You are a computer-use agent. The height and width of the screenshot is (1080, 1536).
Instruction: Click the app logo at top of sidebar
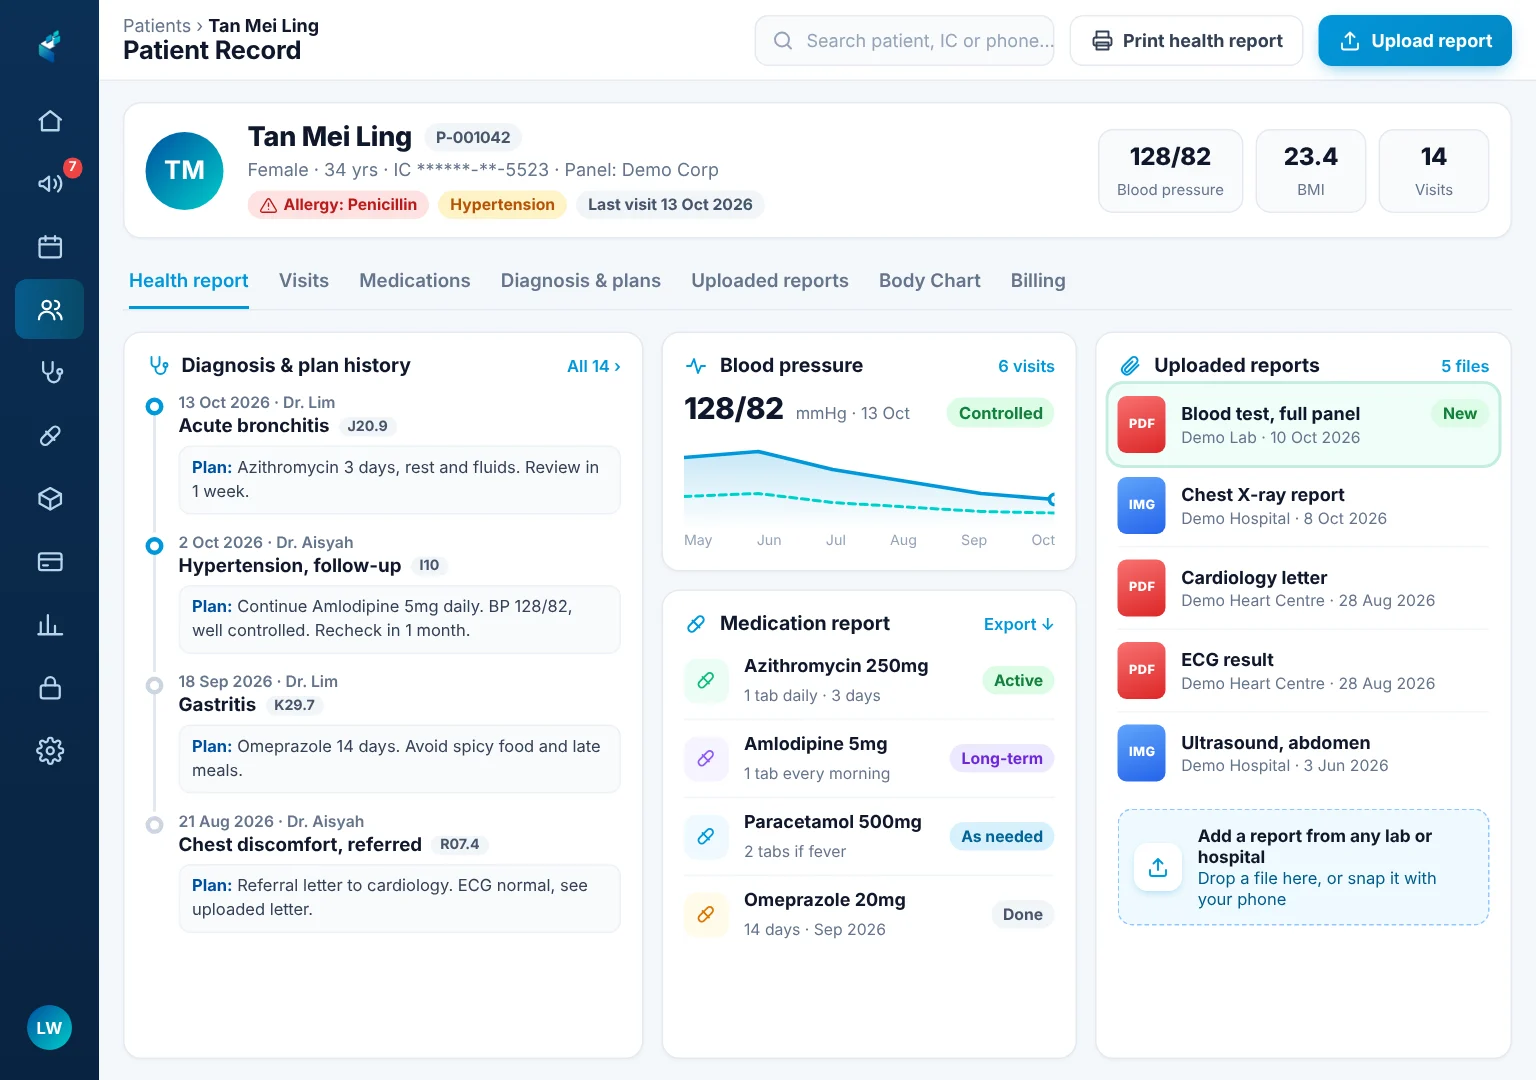[50, 45]
